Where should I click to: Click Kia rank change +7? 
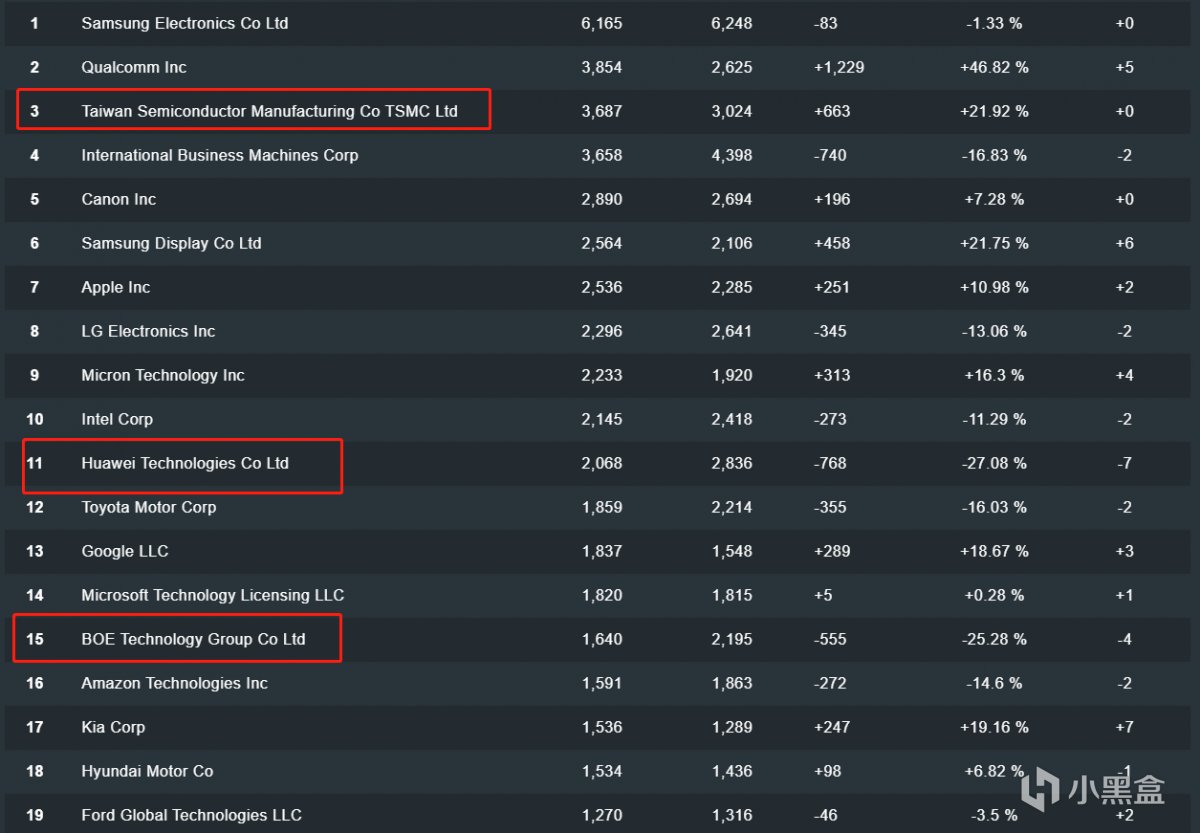pos(1125,727)
